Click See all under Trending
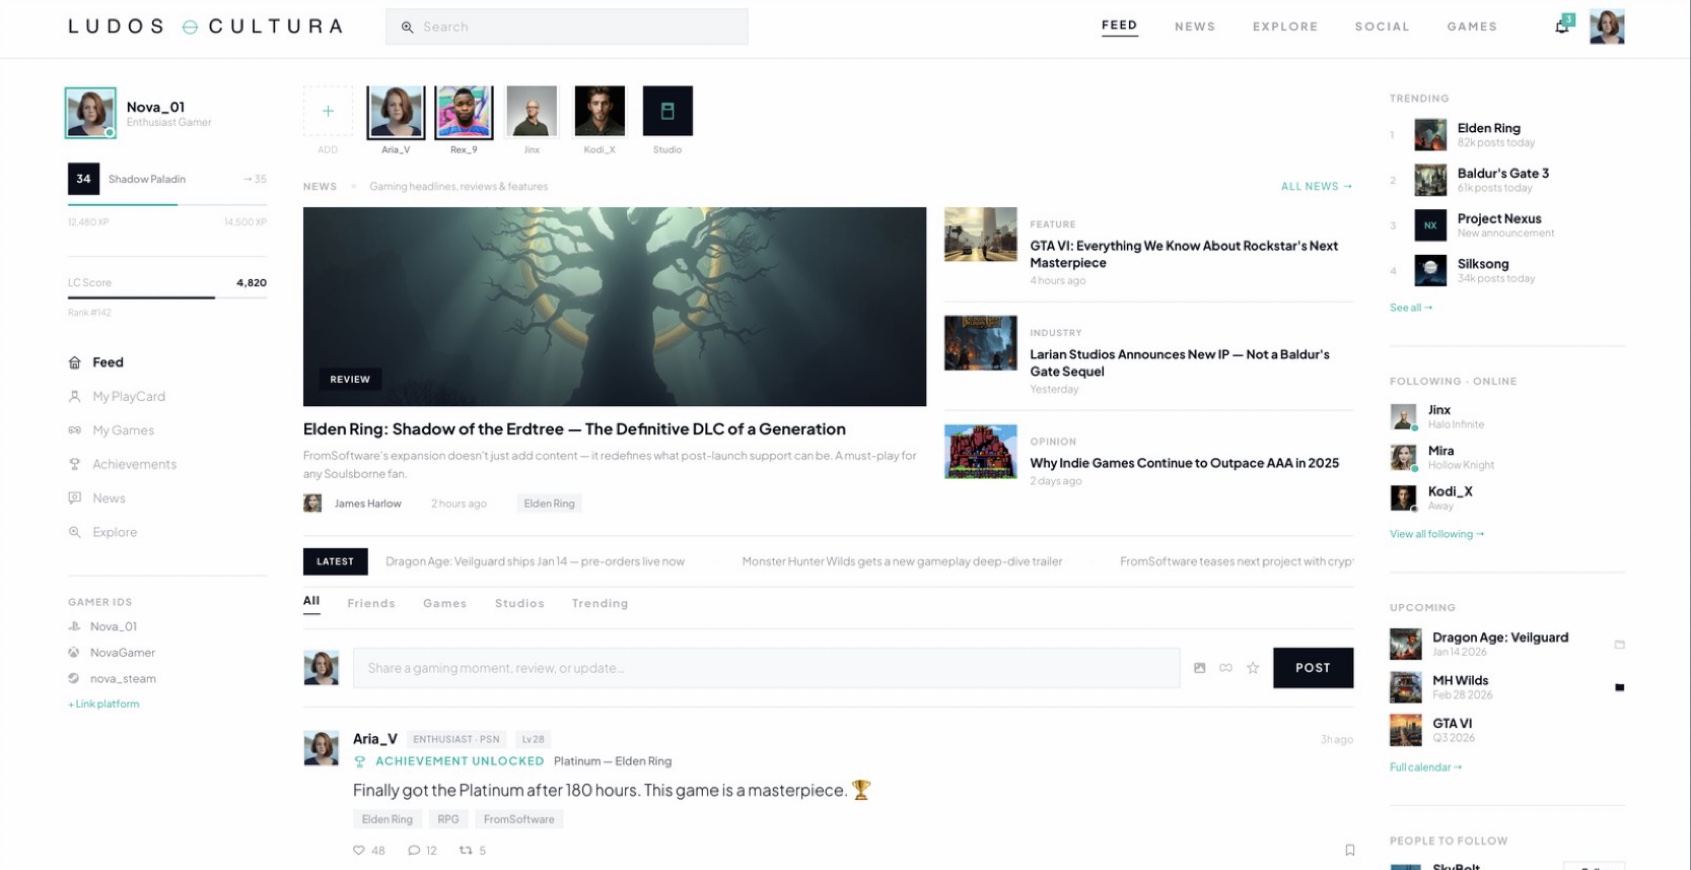1691x870 pixels. (1410, 308)
